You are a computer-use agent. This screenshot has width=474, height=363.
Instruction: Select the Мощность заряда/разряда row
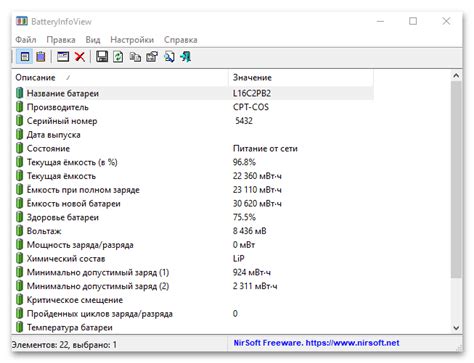[193, 245]
